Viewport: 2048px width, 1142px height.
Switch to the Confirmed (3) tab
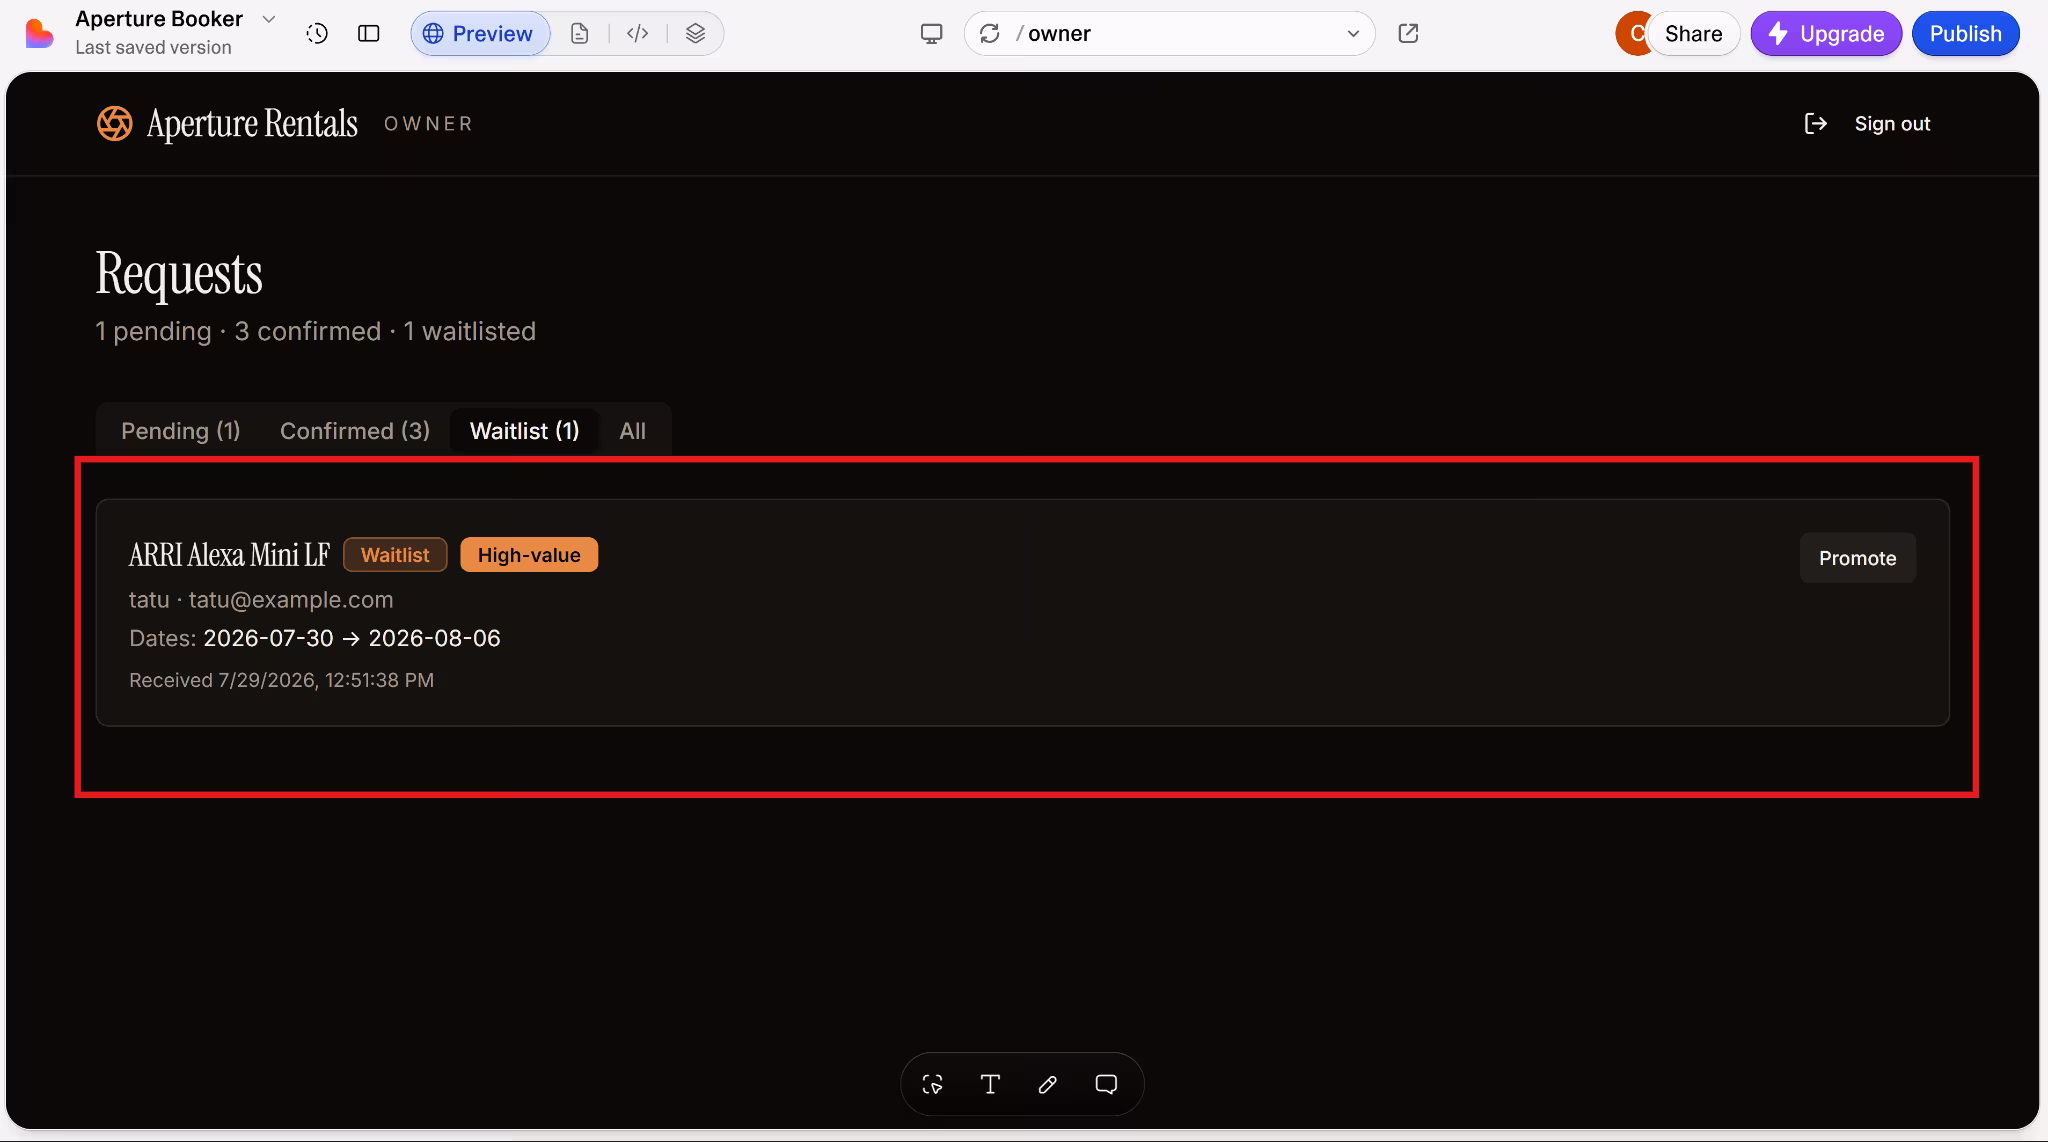coord(355,431)
